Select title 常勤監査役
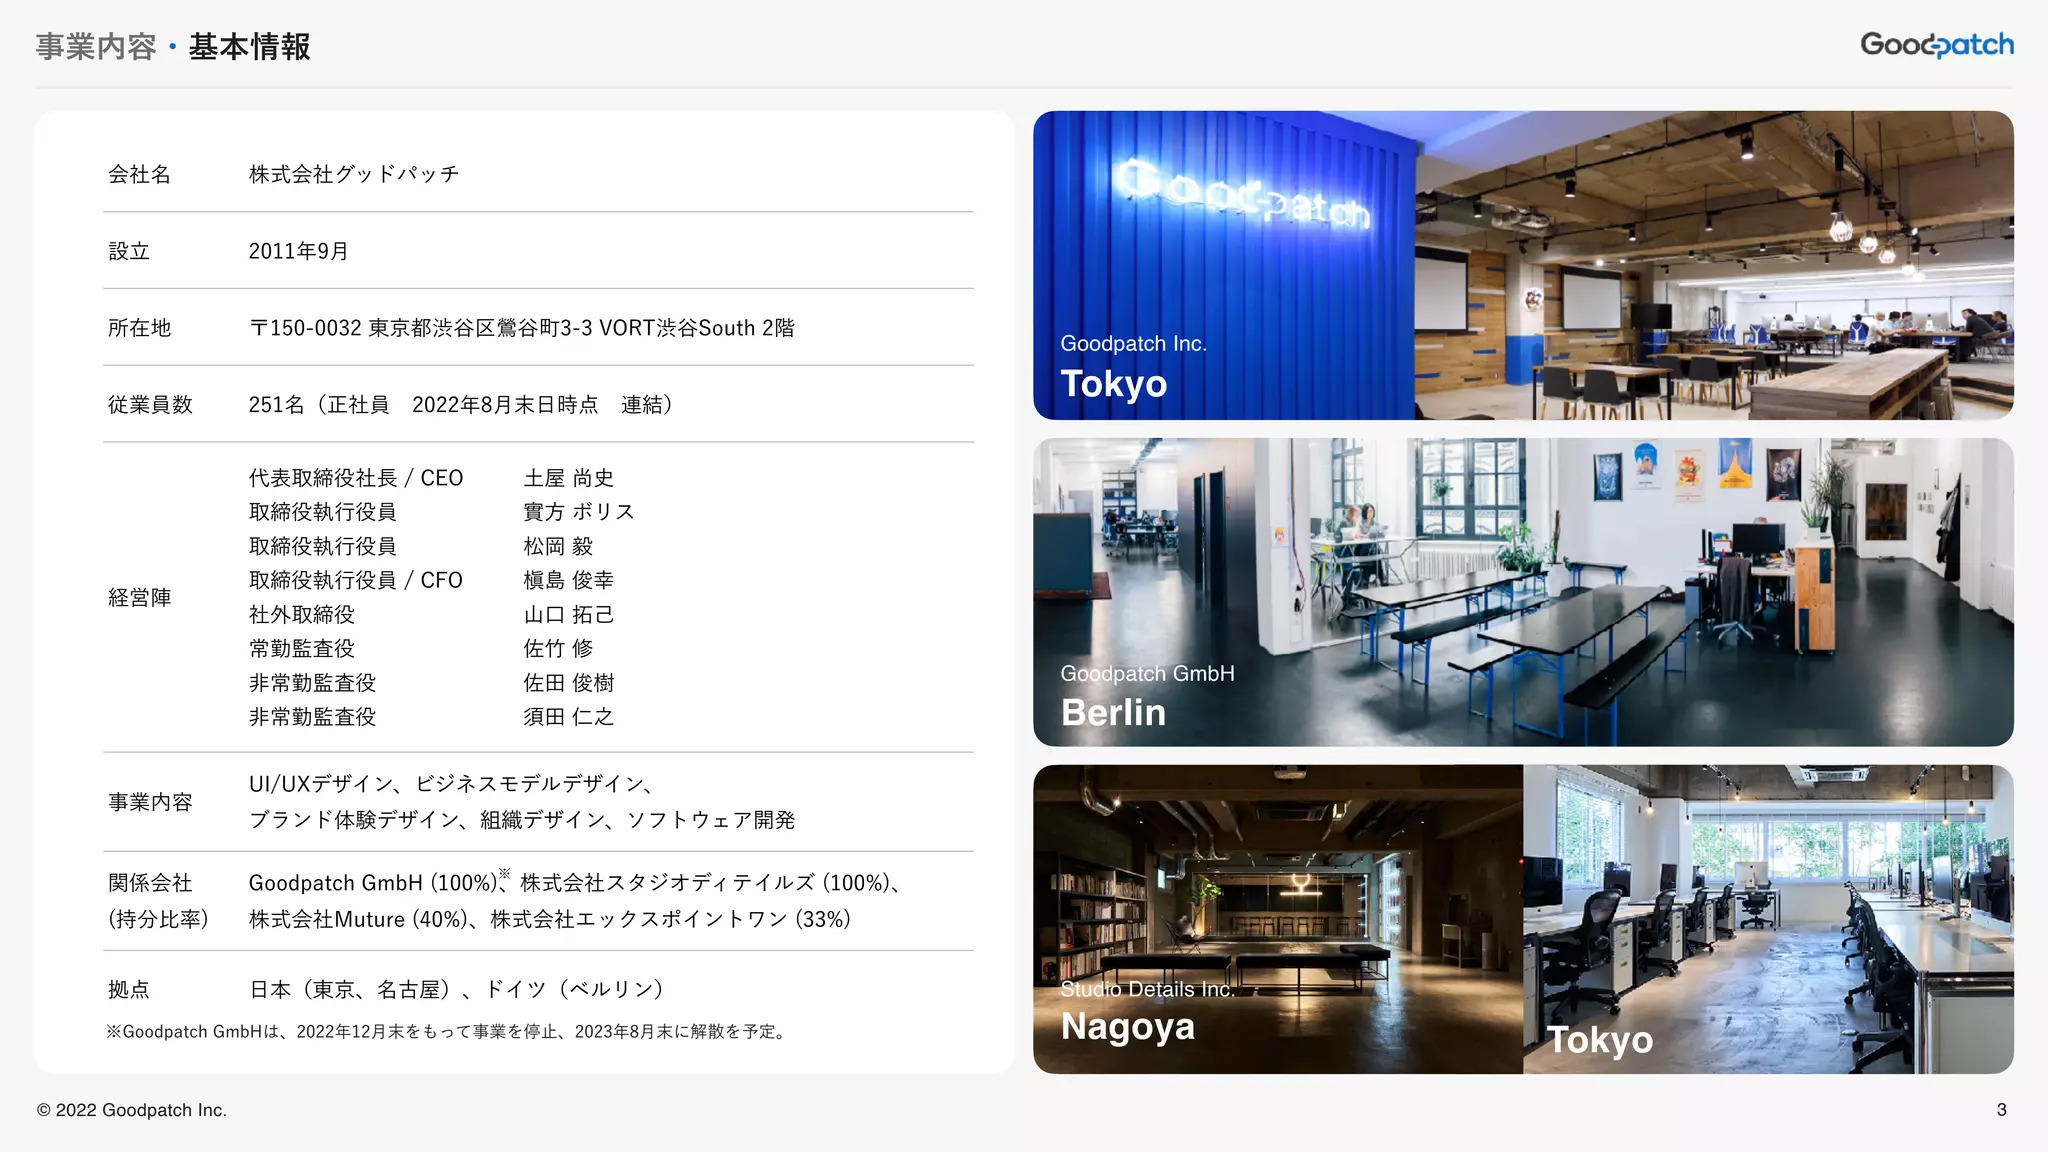The width and height of the screenshot is (2048, 1152). coord(302,648)
